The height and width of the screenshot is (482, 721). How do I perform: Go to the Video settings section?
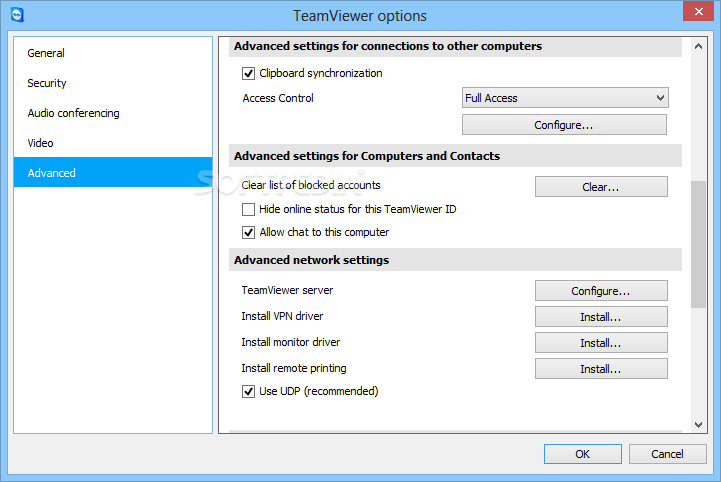coord(41,143)
